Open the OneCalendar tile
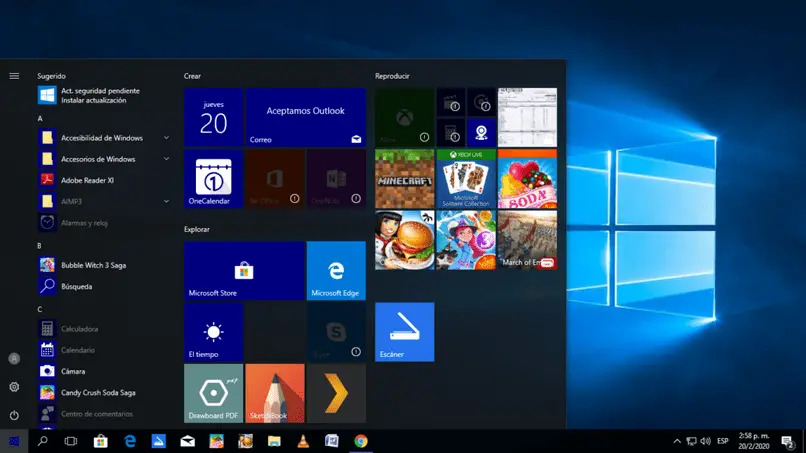 (213, 178)
